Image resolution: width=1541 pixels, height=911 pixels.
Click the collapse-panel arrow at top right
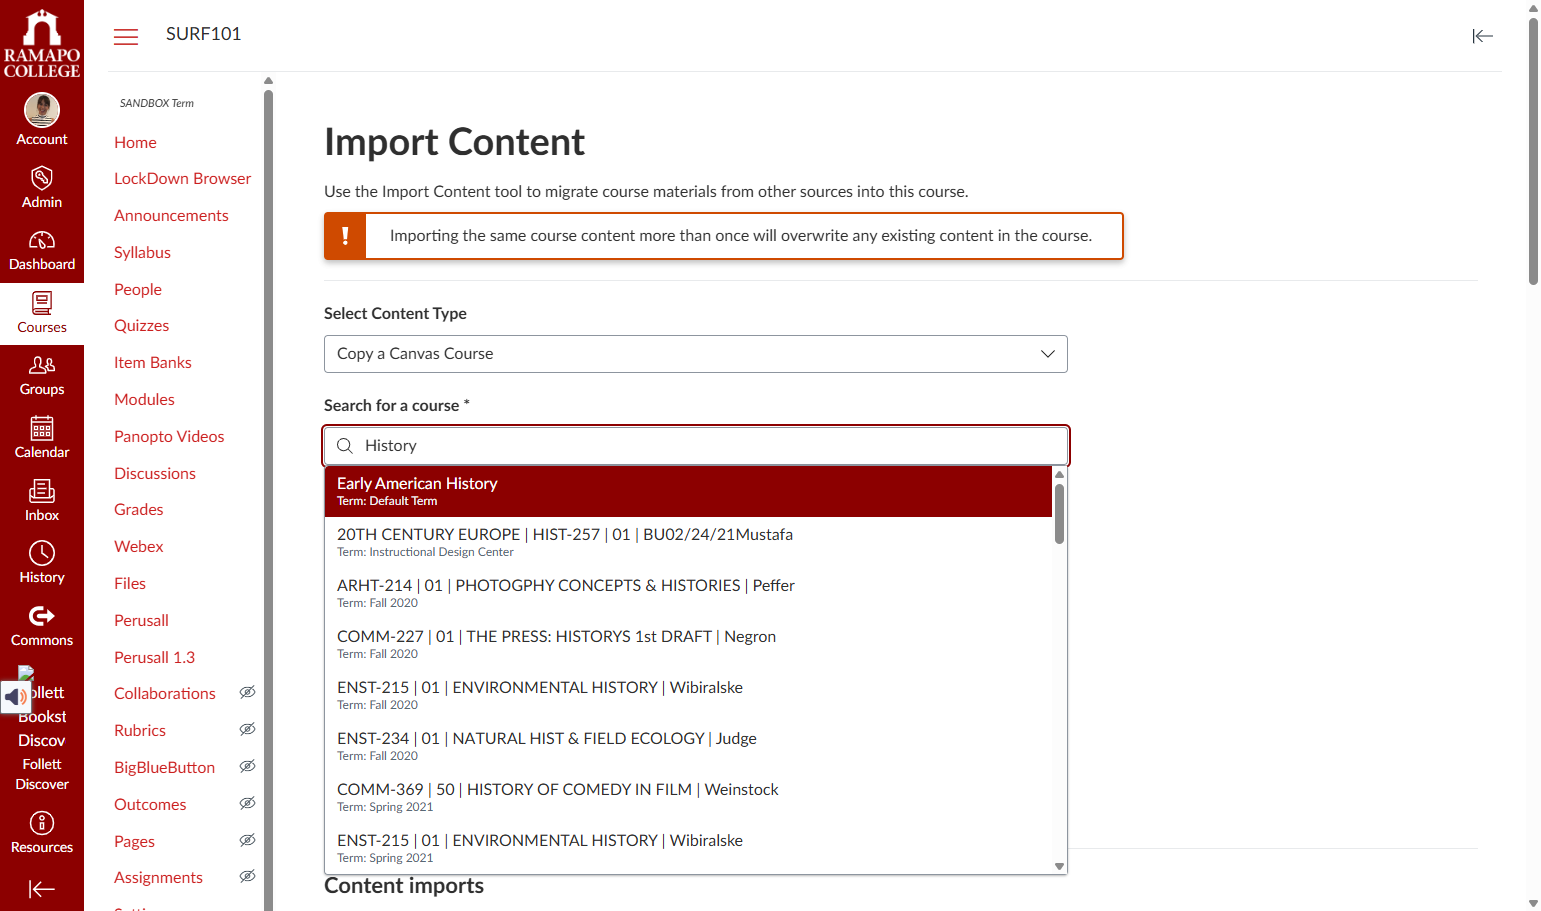tap(1483, 36)
